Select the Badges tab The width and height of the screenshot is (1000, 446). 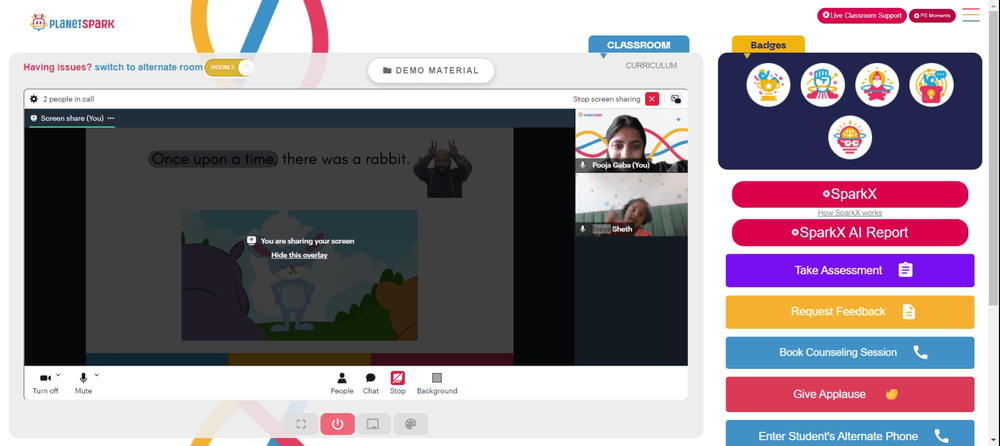pos(768,45)
